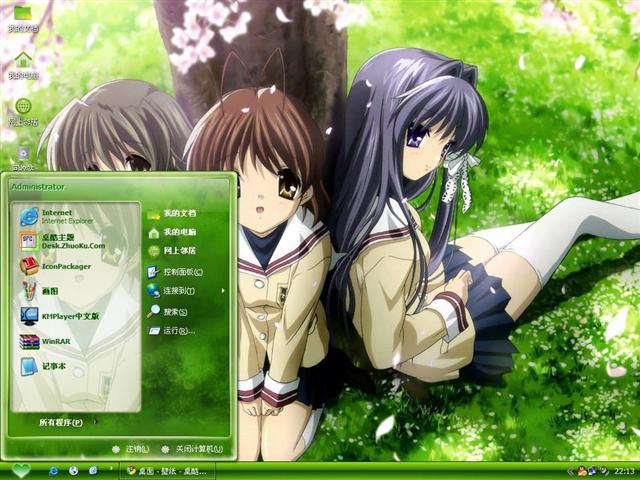This screenshot has height=480, width=640.
Task: Switch to the 桌面 - 壁纸 - 桌酷 taskbar window
Action: pos(167,471)
